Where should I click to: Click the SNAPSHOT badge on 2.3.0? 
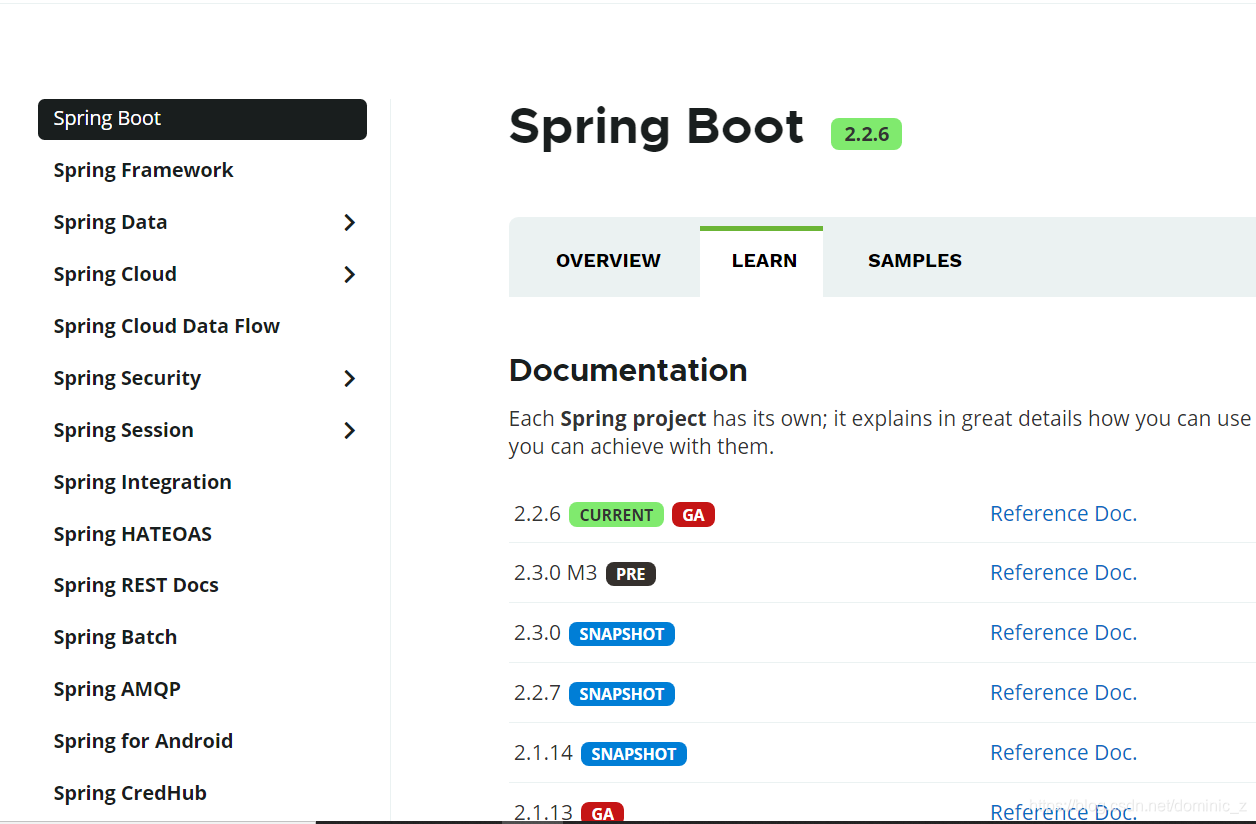[622, 634]
